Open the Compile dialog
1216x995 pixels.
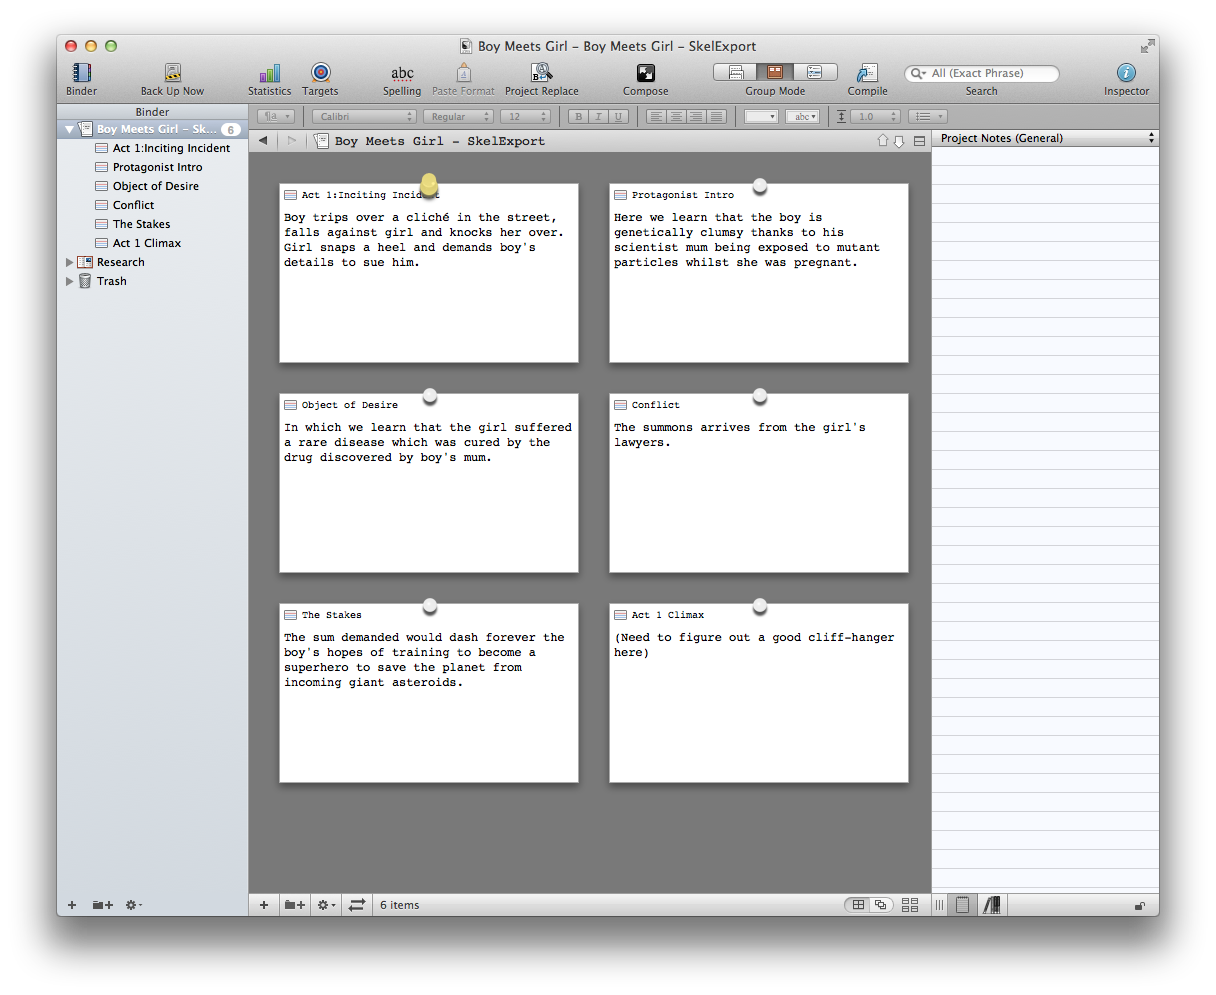click(866, 74)
